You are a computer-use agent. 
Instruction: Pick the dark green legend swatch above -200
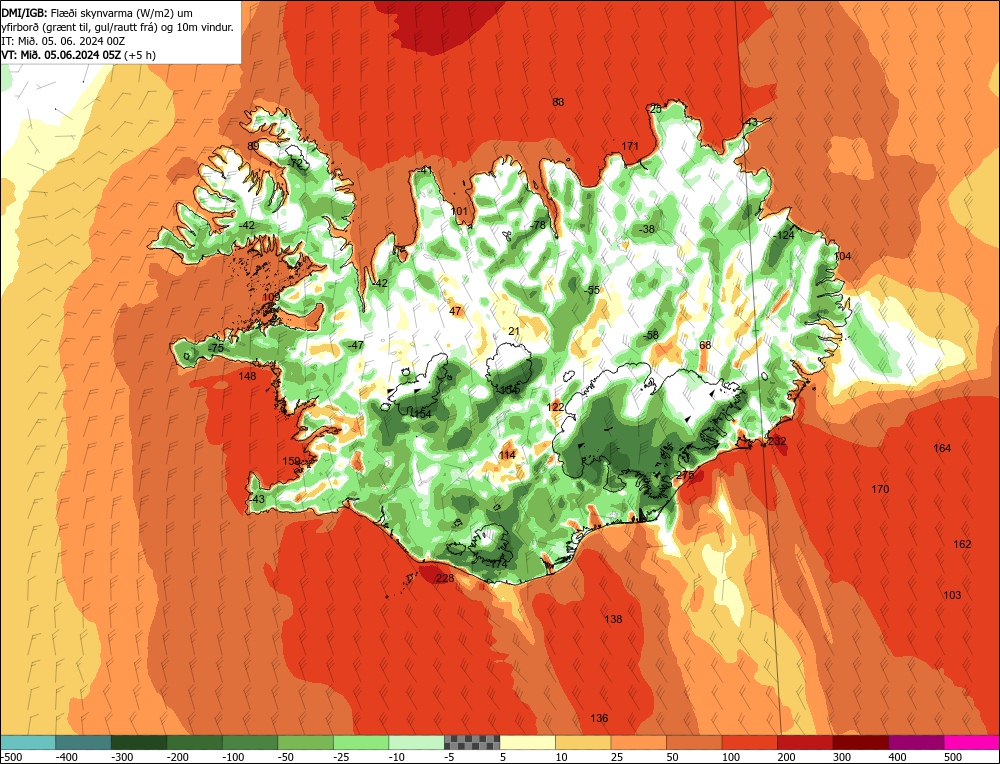(x=195, y=742)
